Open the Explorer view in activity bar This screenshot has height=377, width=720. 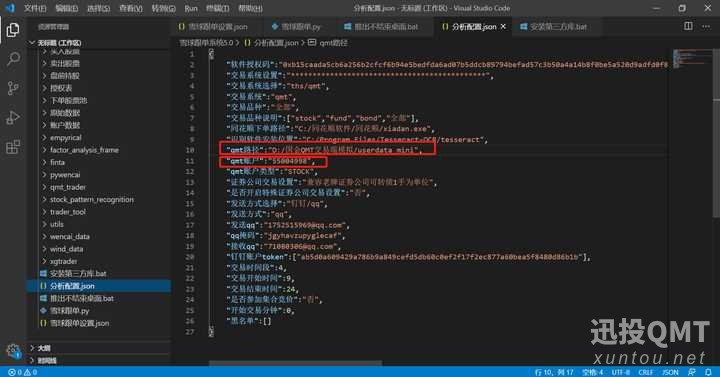[x=13, y=30]
